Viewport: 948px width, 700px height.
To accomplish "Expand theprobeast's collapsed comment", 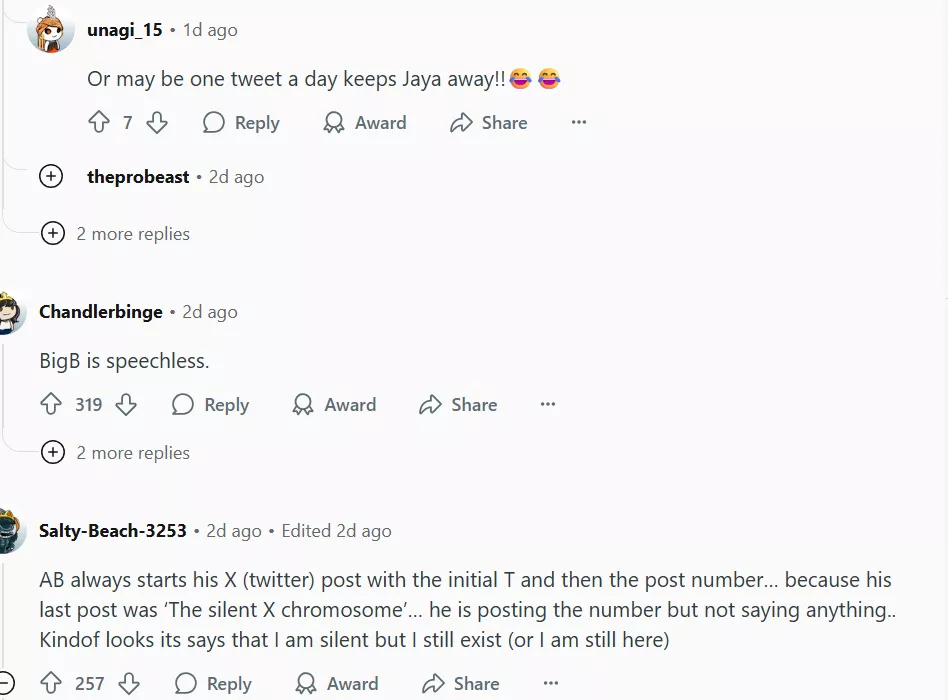I will click(51, 177).
